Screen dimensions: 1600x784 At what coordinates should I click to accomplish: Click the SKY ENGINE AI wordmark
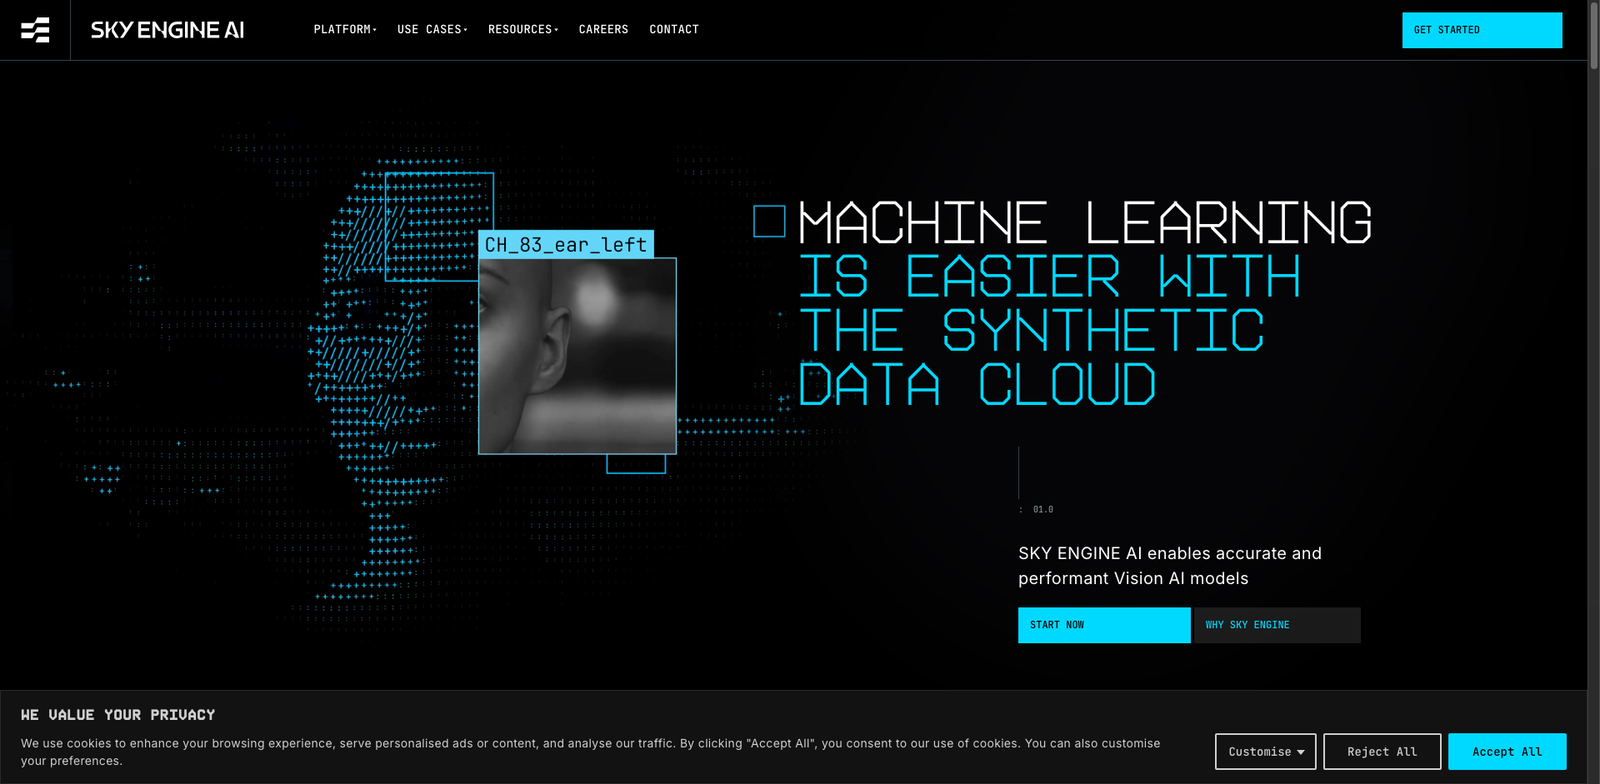[167, 30]
